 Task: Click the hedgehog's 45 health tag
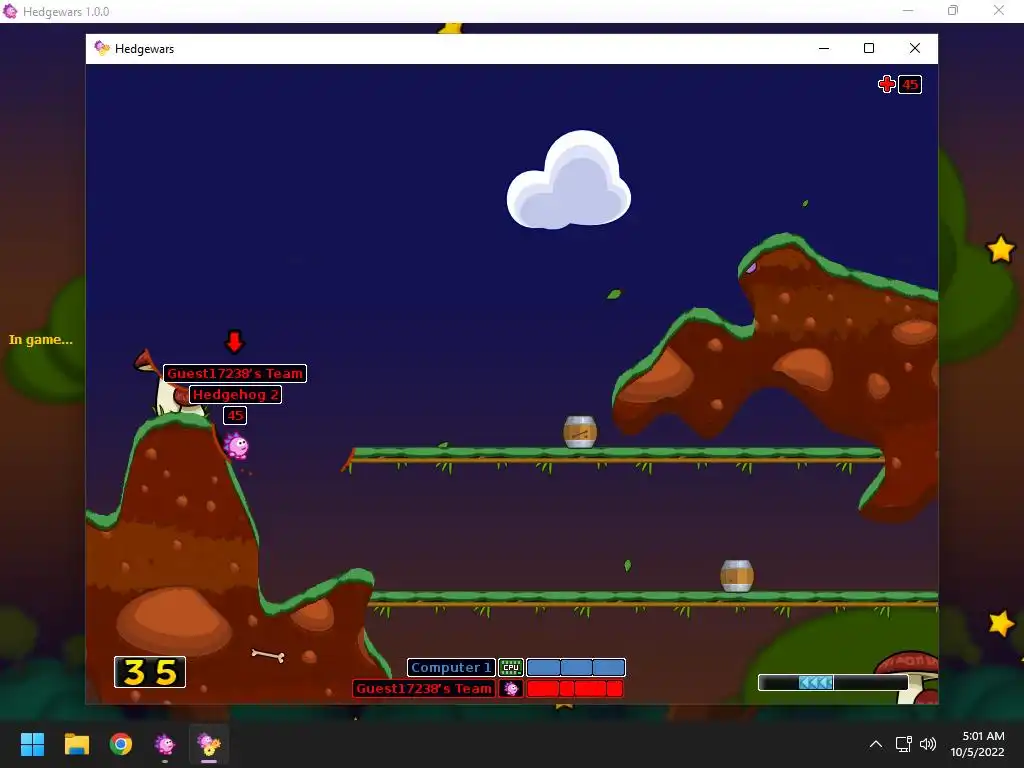point(235,415)
